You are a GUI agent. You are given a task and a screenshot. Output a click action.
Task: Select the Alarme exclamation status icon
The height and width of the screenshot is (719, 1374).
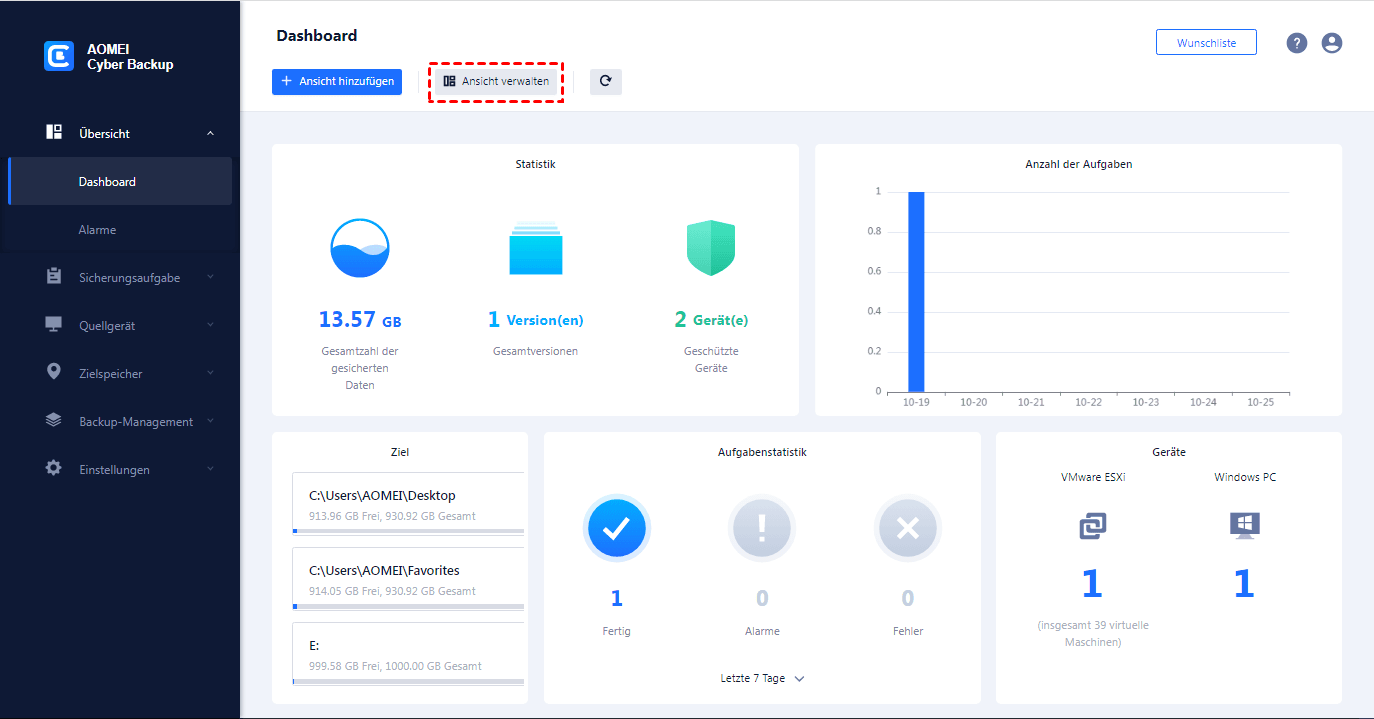pyautogui.click(x=762, y=528)
